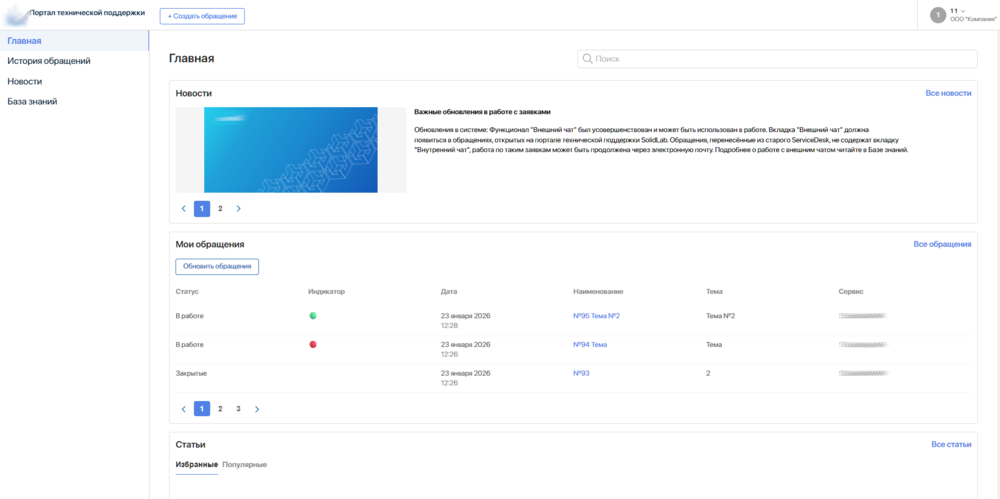Click the user avatar icon in header
Image resolution: width=1000 pixels, height=499 pixels.
[x=937, y=15]
